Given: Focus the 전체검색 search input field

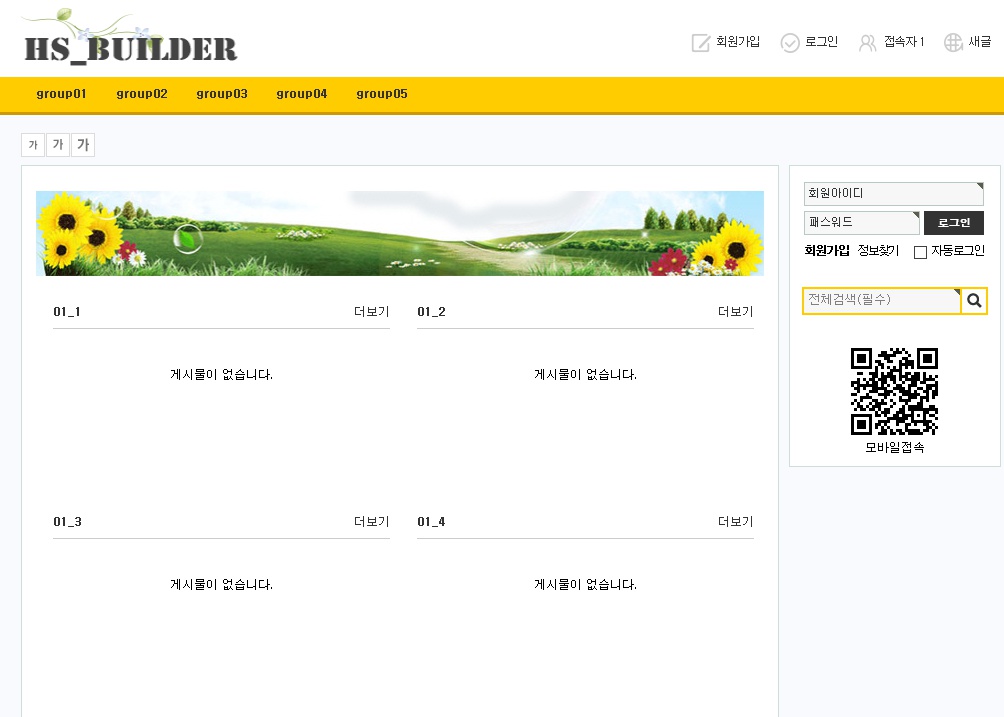Looking at the screenshot, I should click(881, 300).
